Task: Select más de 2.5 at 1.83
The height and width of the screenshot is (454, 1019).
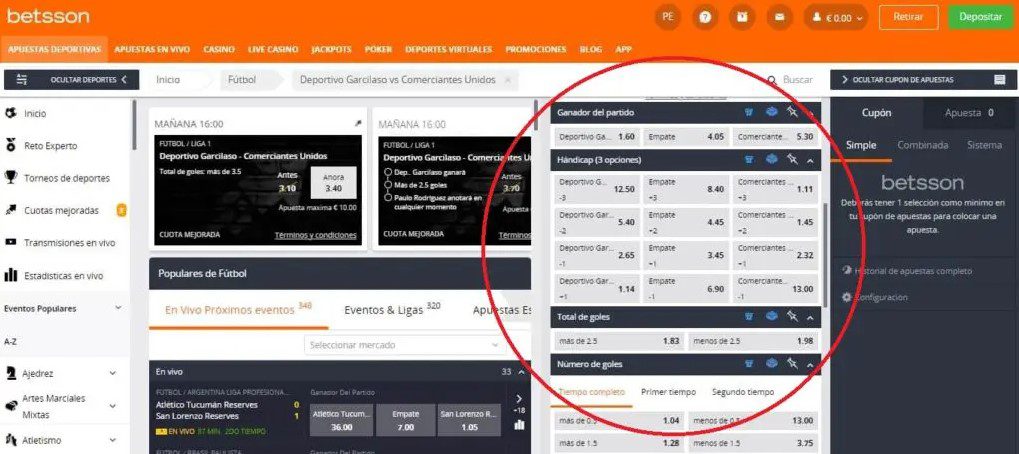Action: [x=619, y=341]
